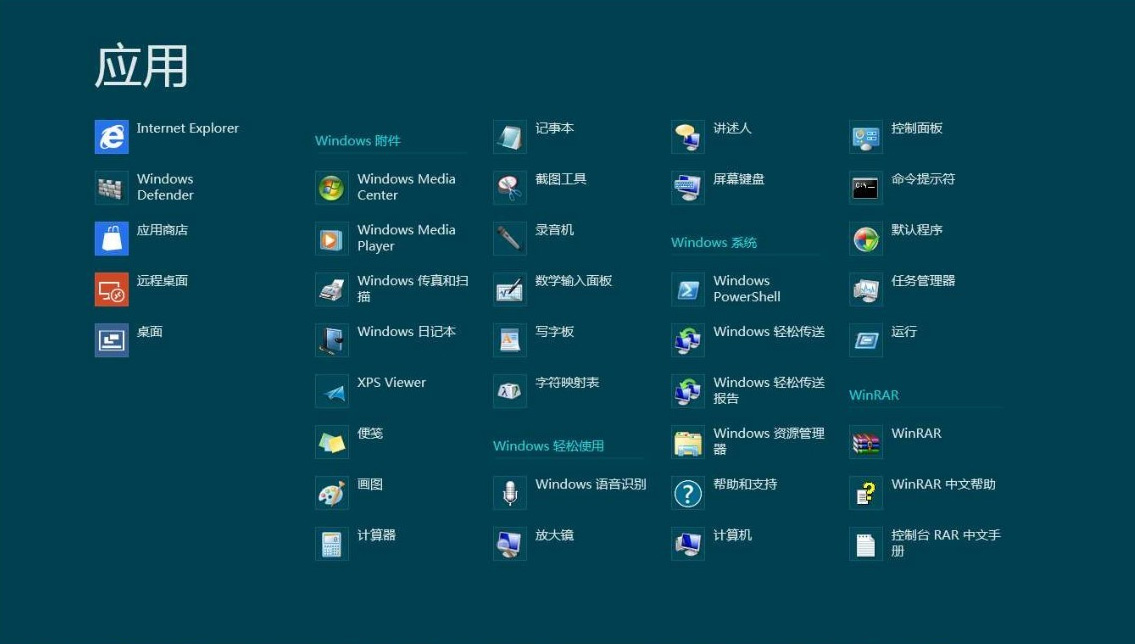Launch Windows 日记本 journal app

point(332,340)
